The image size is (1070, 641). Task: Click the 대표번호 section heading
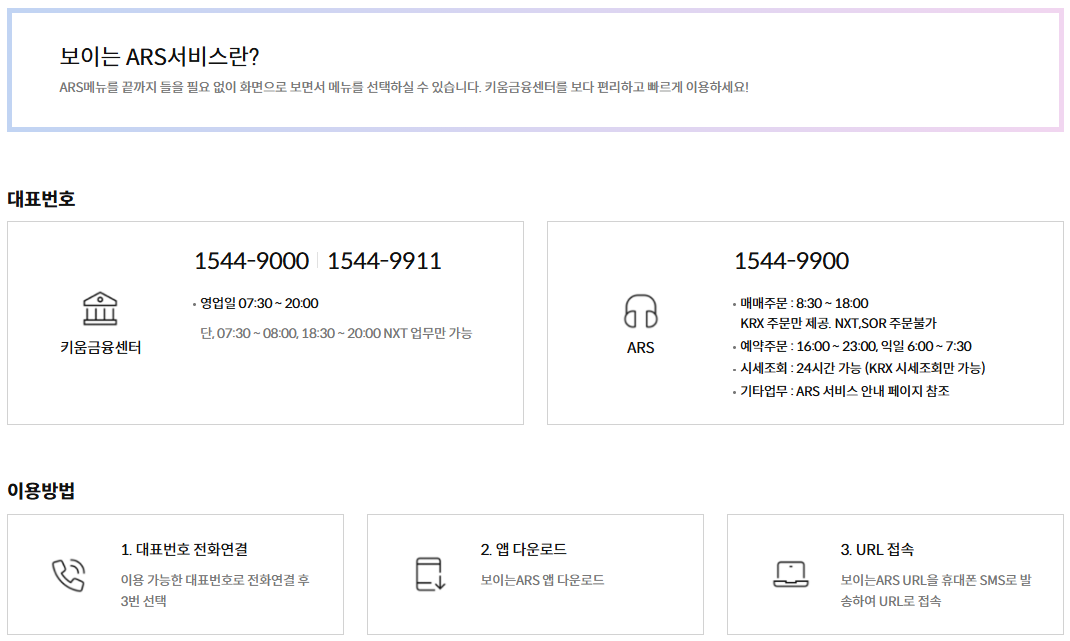point(42,199)
